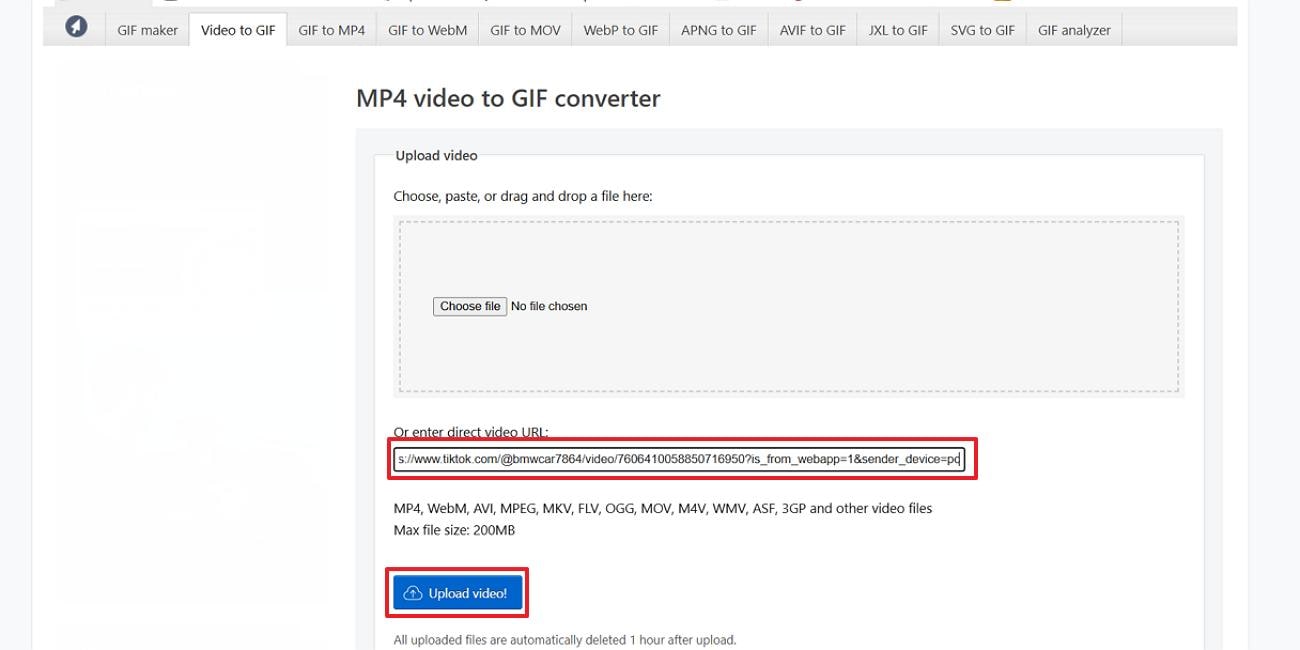1300x650 pixels.
Task: Open the GIF to MP4 converter tab
Action: [331, 30]
